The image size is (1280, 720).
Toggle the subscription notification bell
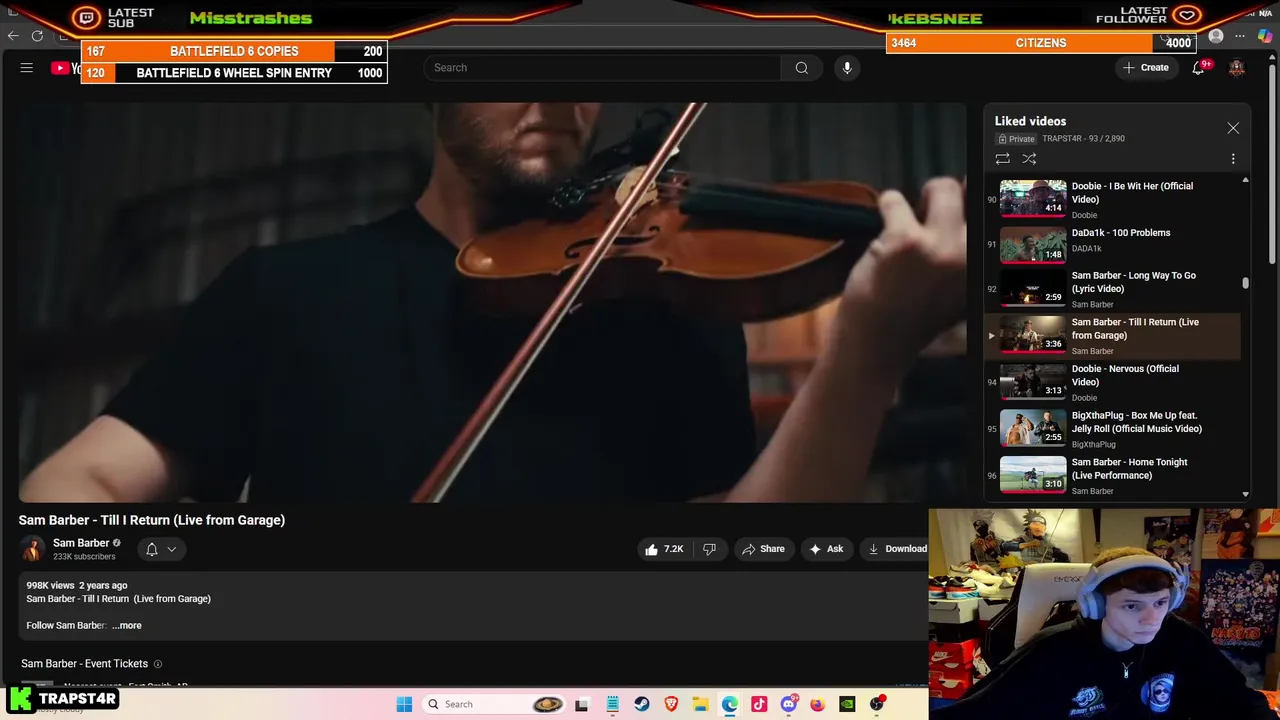152,549
